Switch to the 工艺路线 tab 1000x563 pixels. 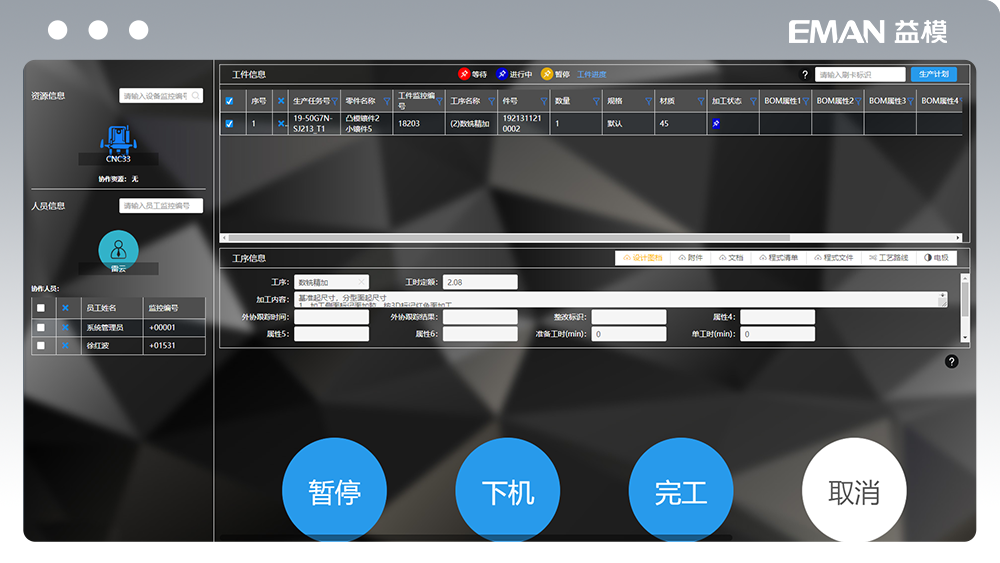888,258
